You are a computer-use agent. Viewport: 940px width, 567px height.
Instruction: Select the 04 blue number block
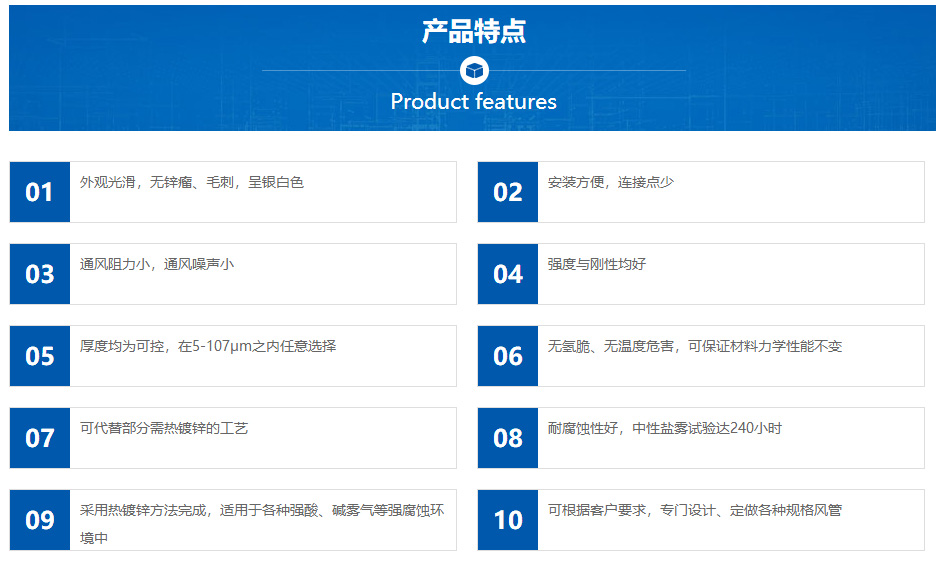(x=508, y=274)
